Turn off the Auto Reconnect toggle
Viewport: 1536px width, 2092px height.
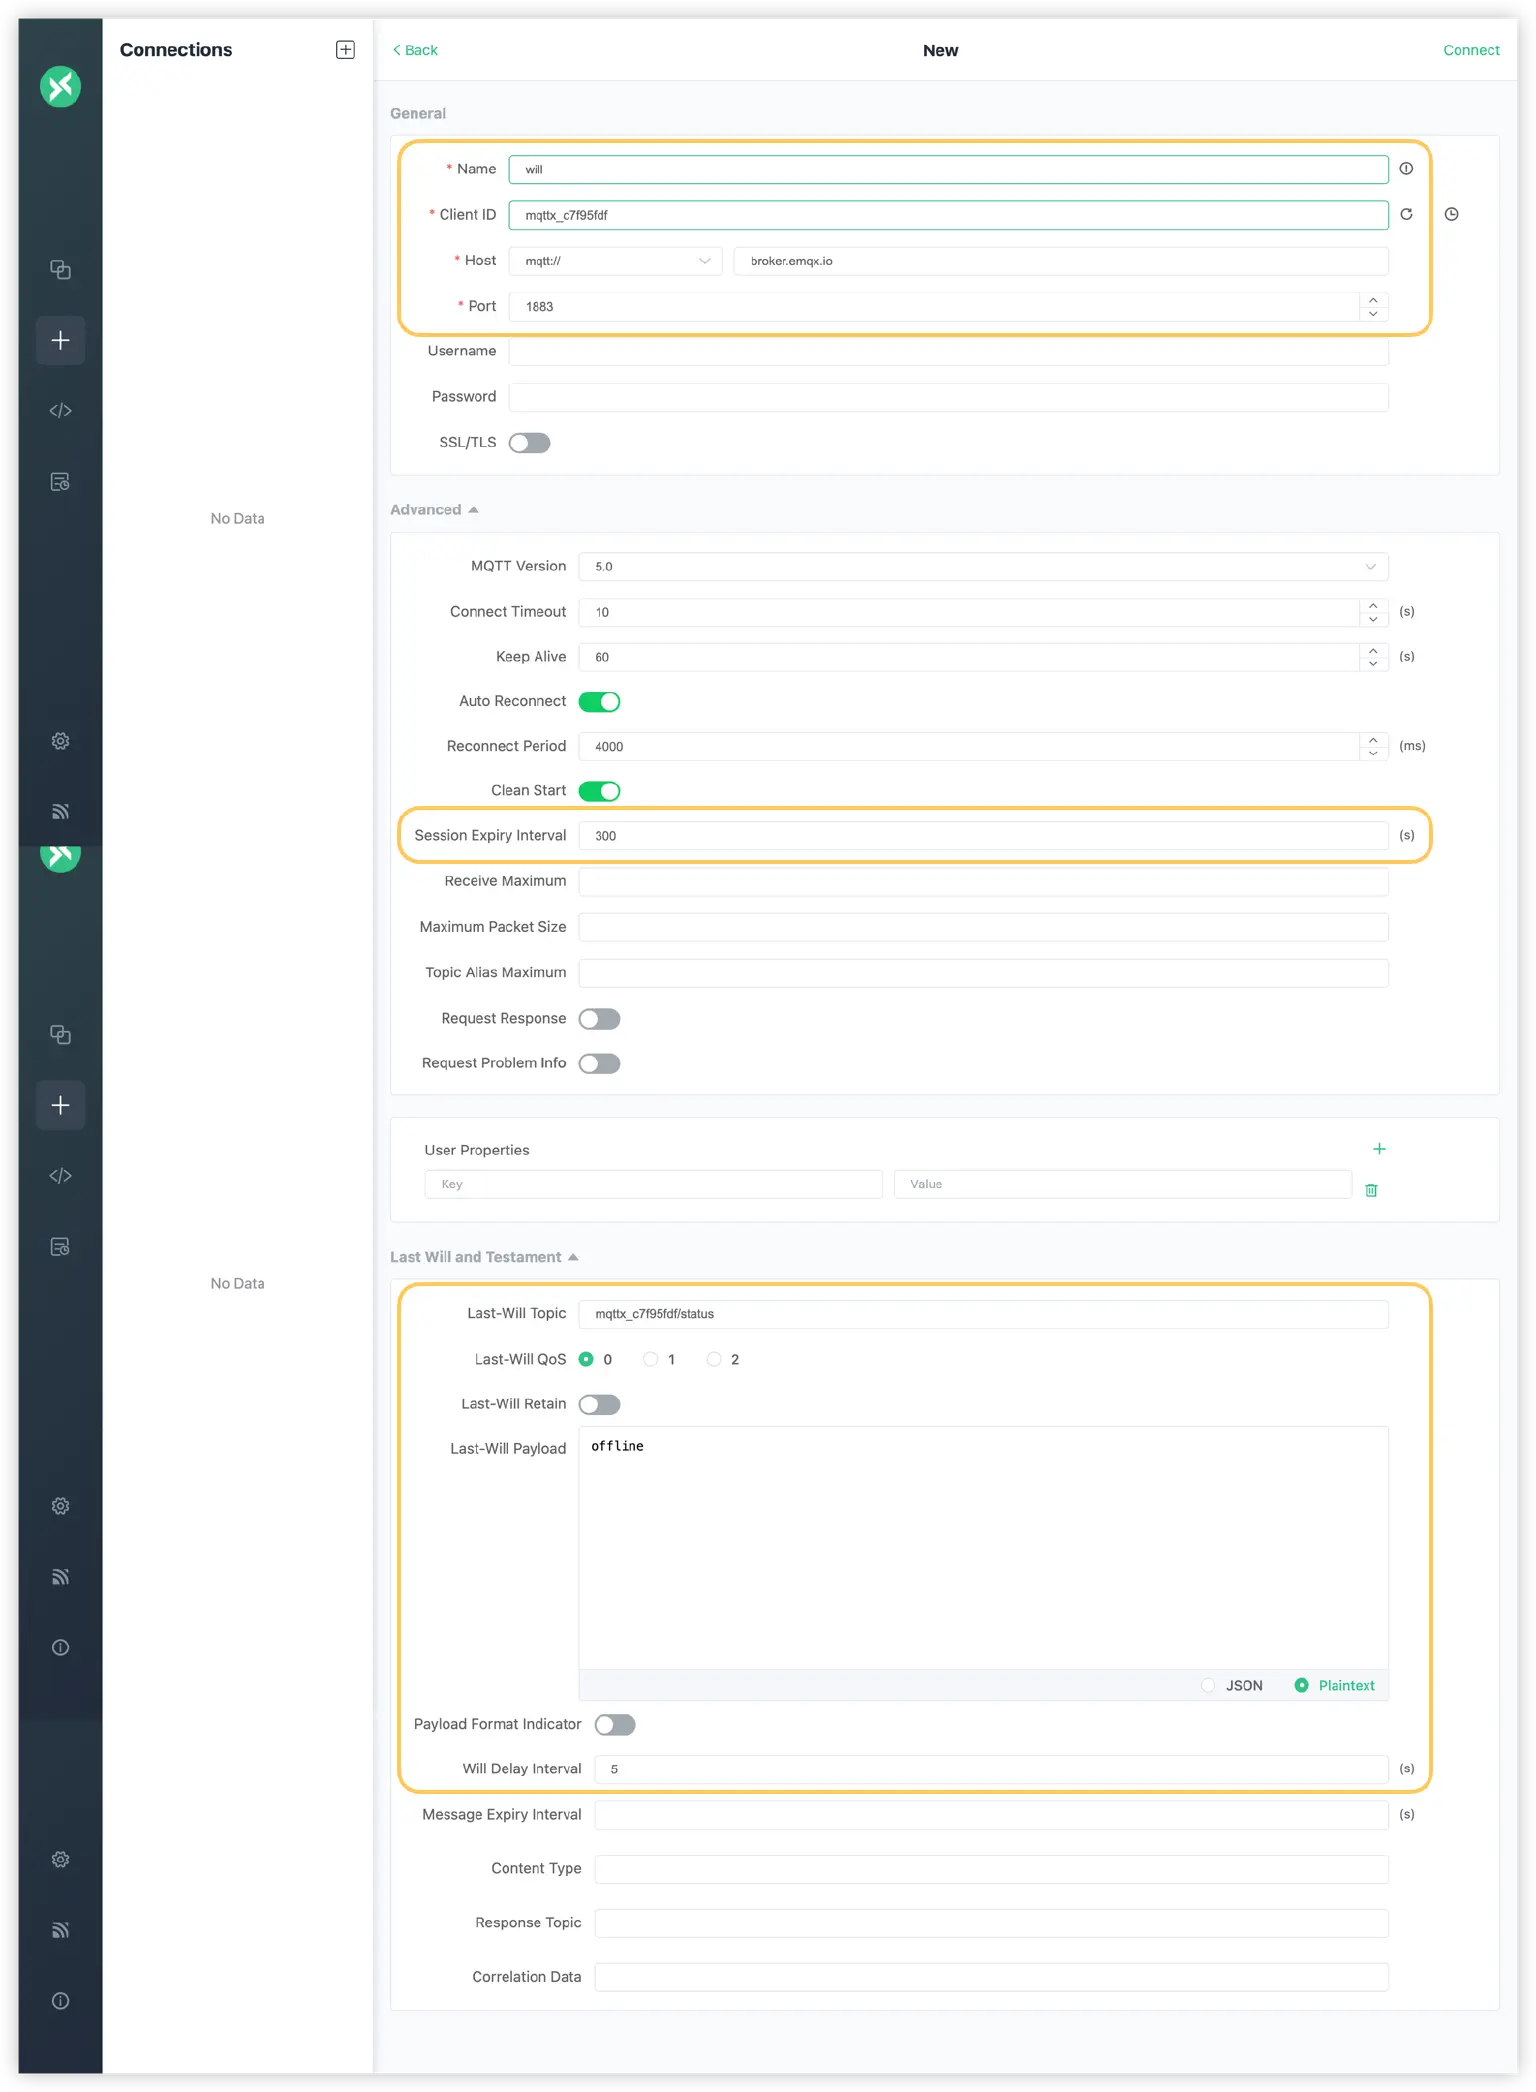pyautogui.click(x=599, y=702)
